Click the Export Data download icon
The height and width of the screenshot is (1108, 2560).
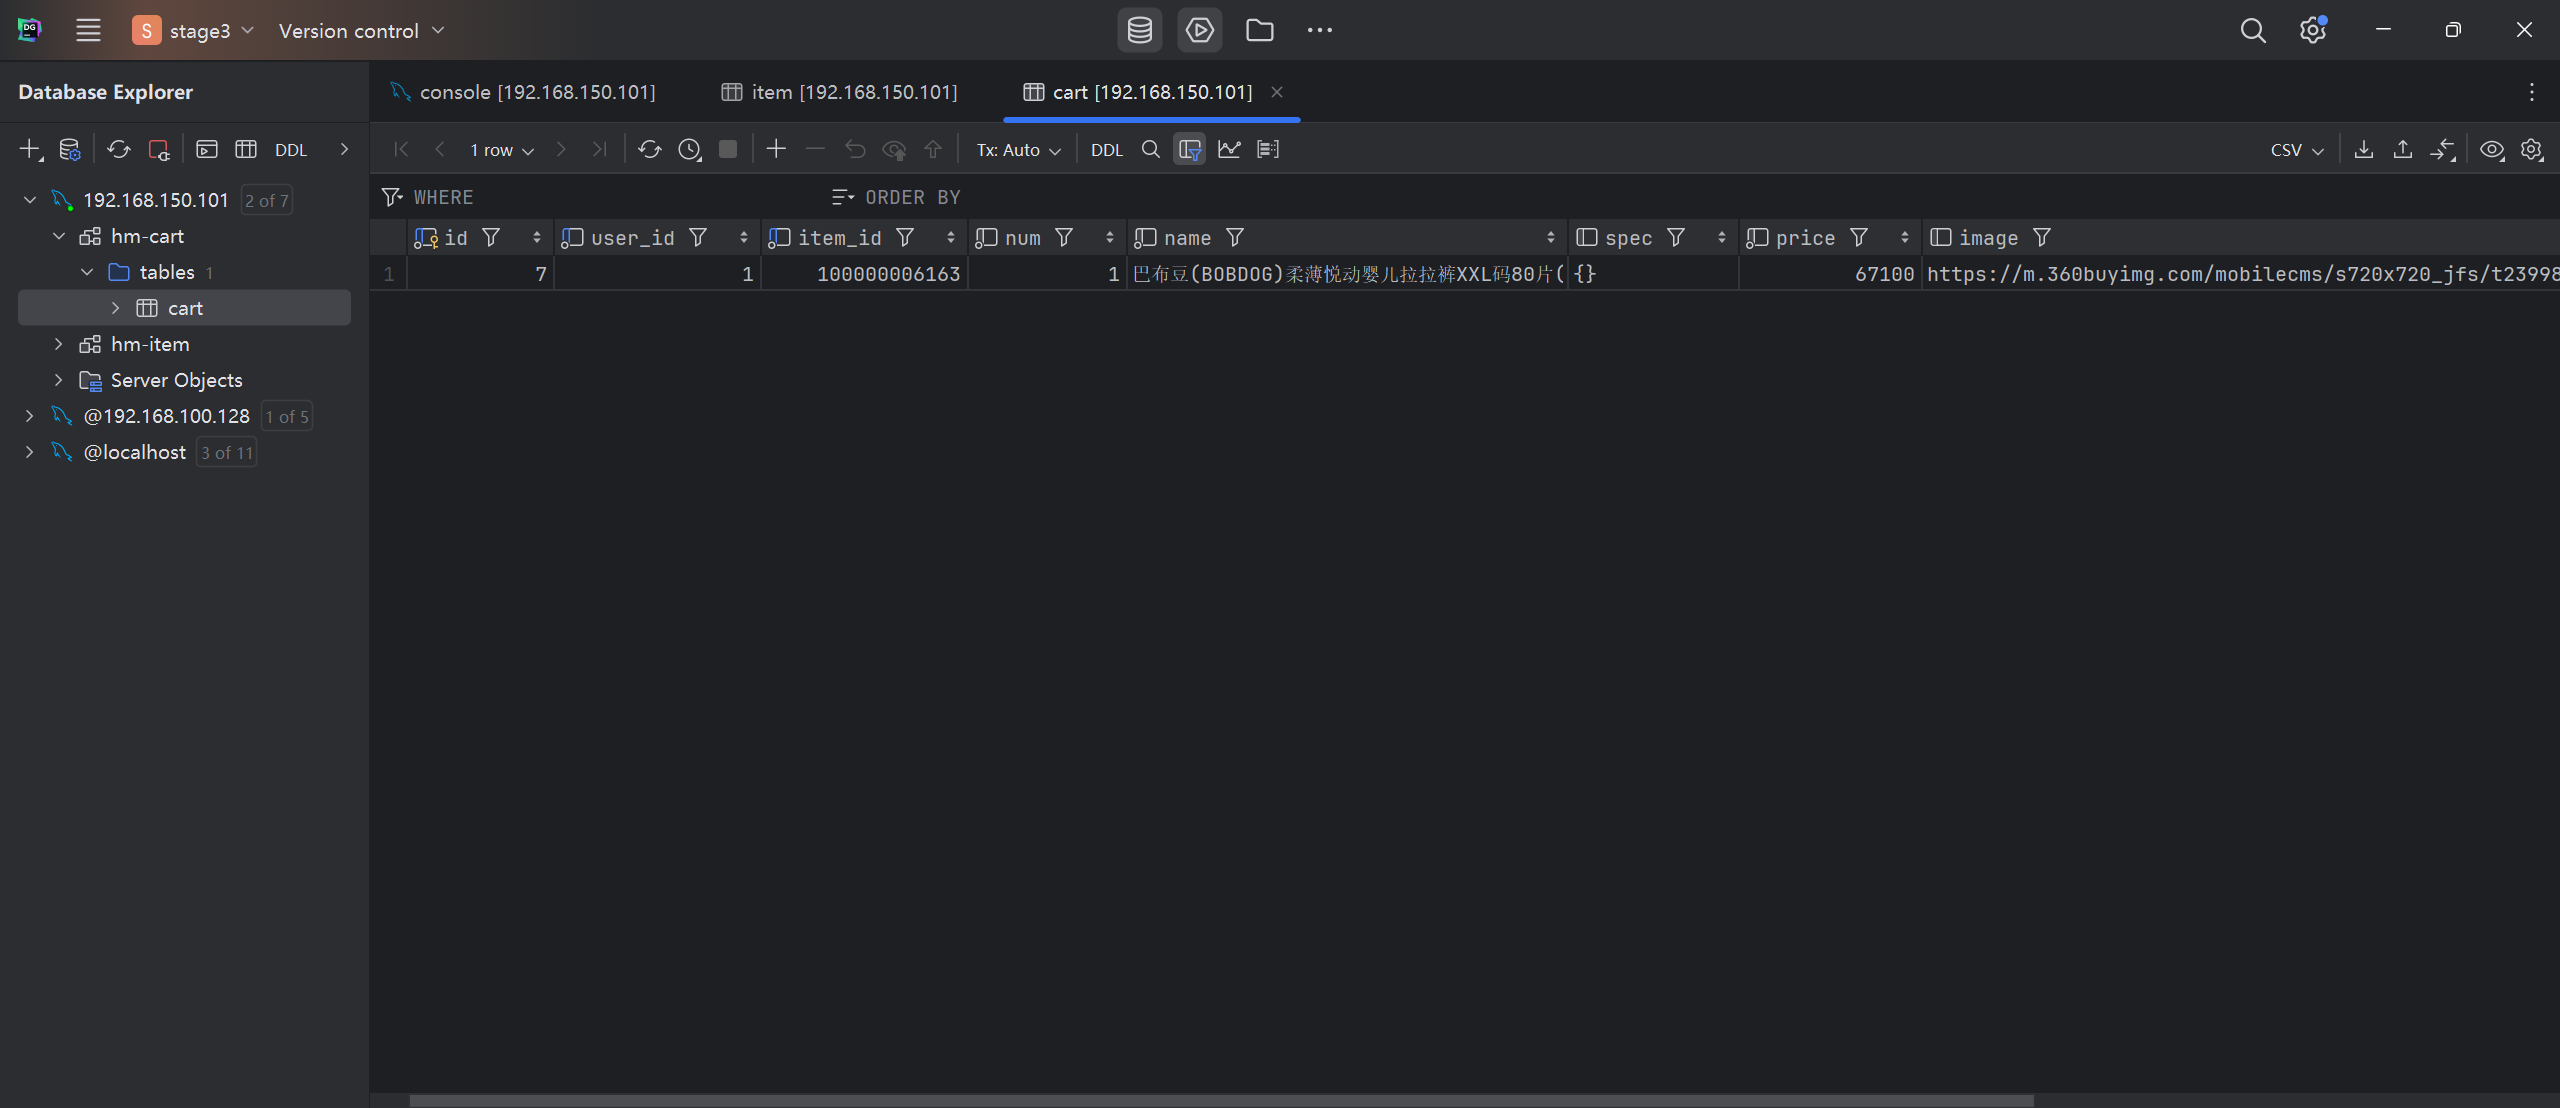pyautogui.click(x=2364, y=150)
